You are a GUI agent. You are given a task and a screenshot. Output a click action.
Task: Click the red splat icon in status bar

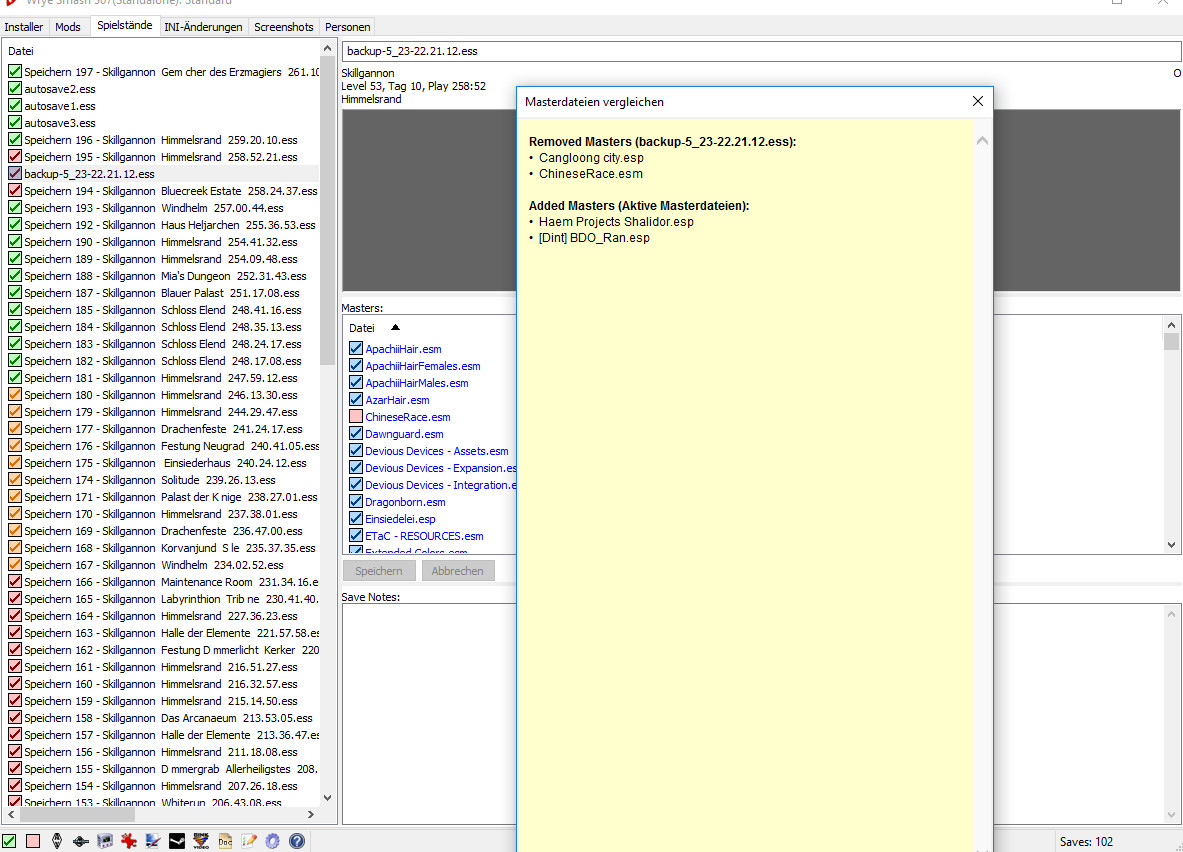(x=128, y=841)
